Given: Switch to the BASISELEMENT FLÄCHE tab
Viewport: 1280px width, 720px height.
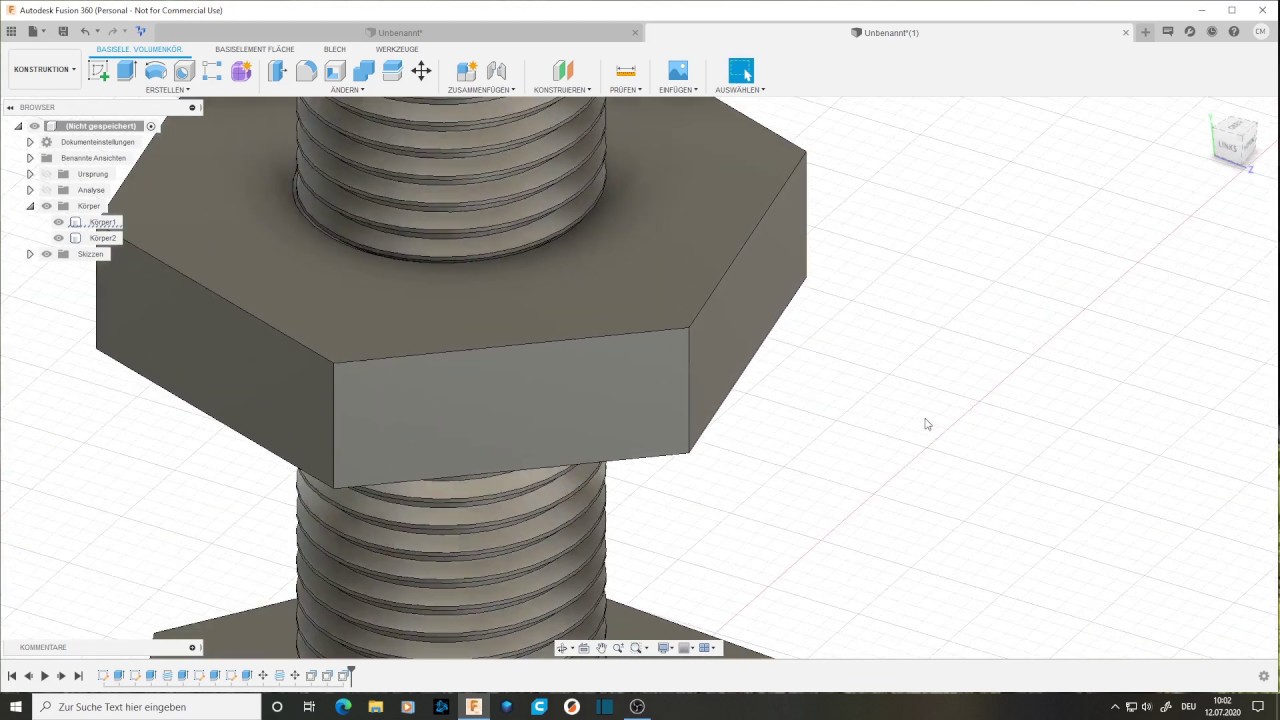Looking at the screenshot, I should [254, 49].
